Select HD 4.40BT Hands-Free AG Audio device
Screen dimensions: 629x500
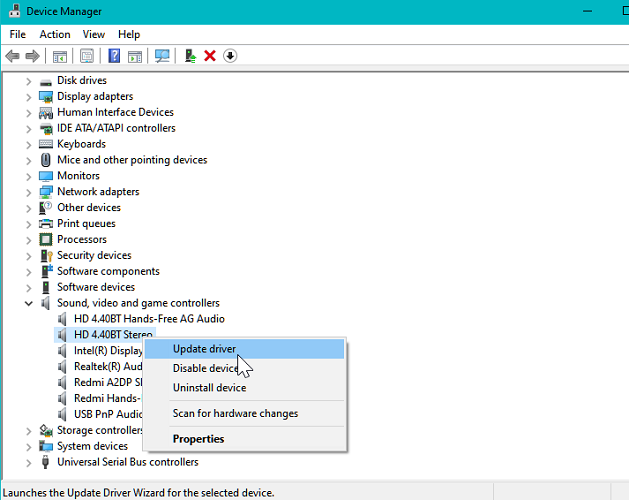[149, 319]
